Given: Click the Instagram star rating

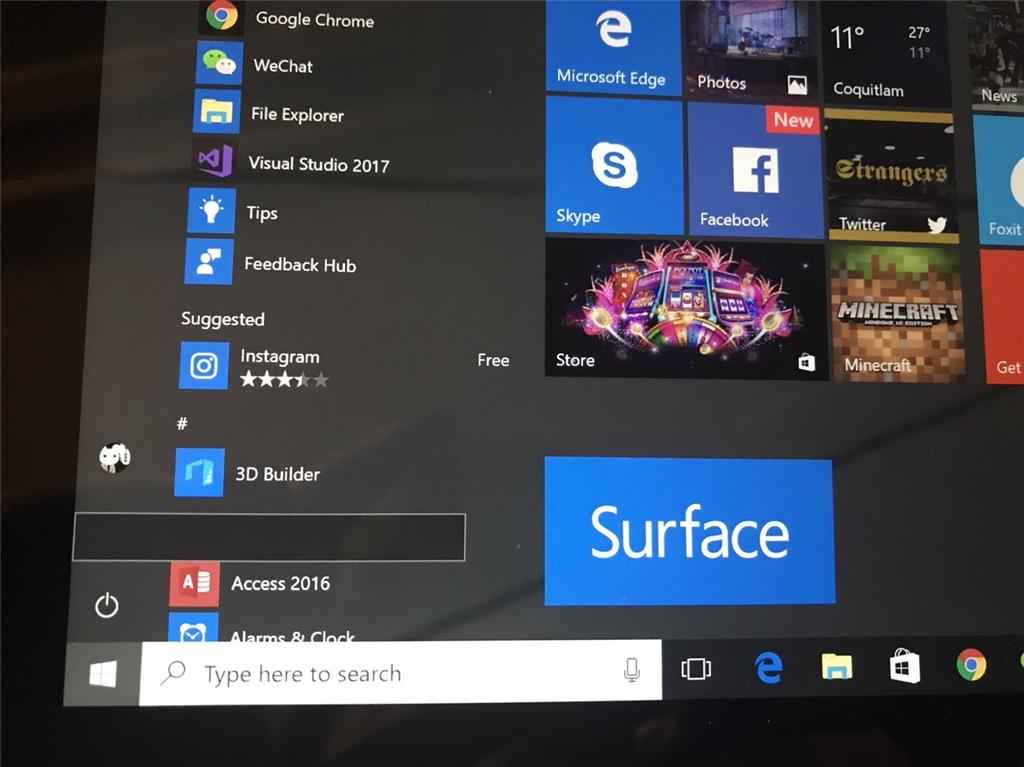Looking at the screenshot, I should click(284, 379).
